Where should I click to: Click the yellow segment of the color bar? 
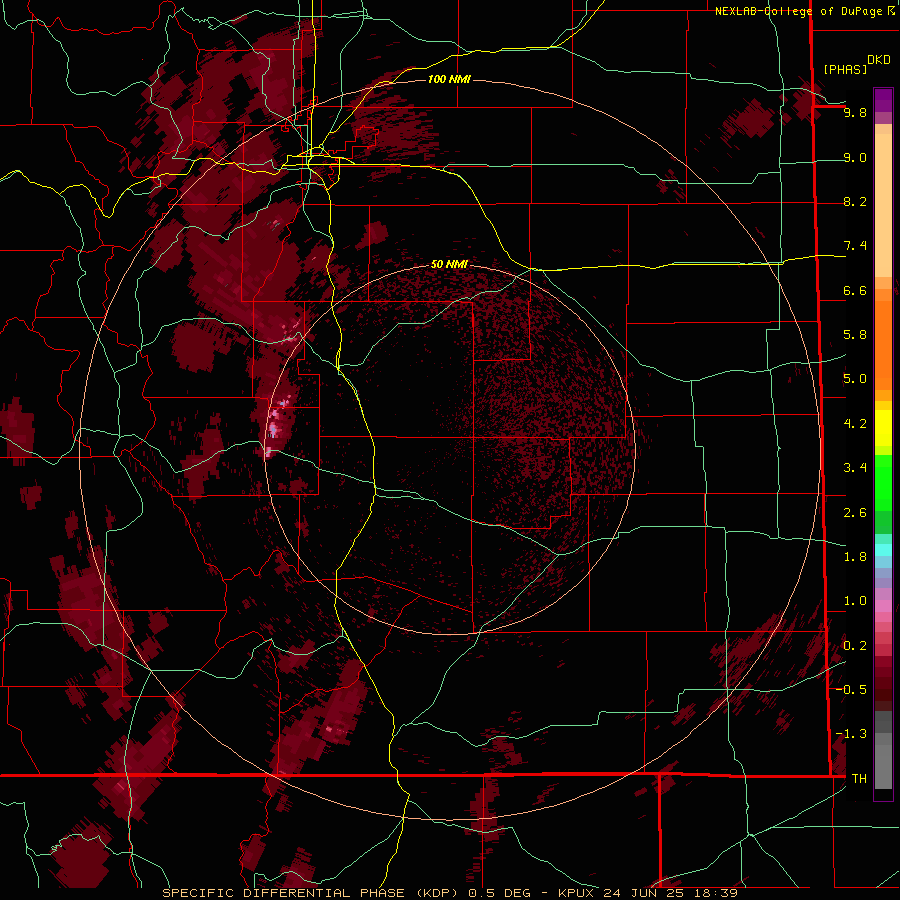click(883, 428)
